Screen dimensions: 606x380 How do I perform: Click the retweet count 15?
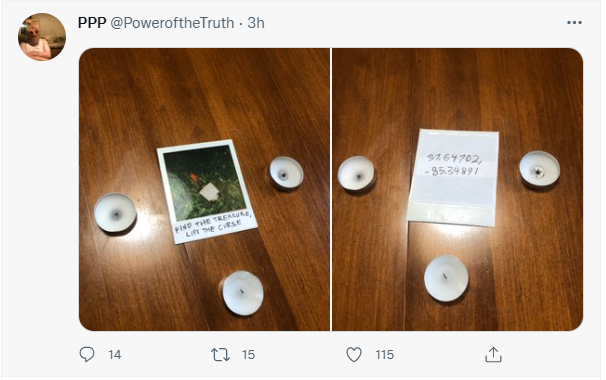coord(248,355)
